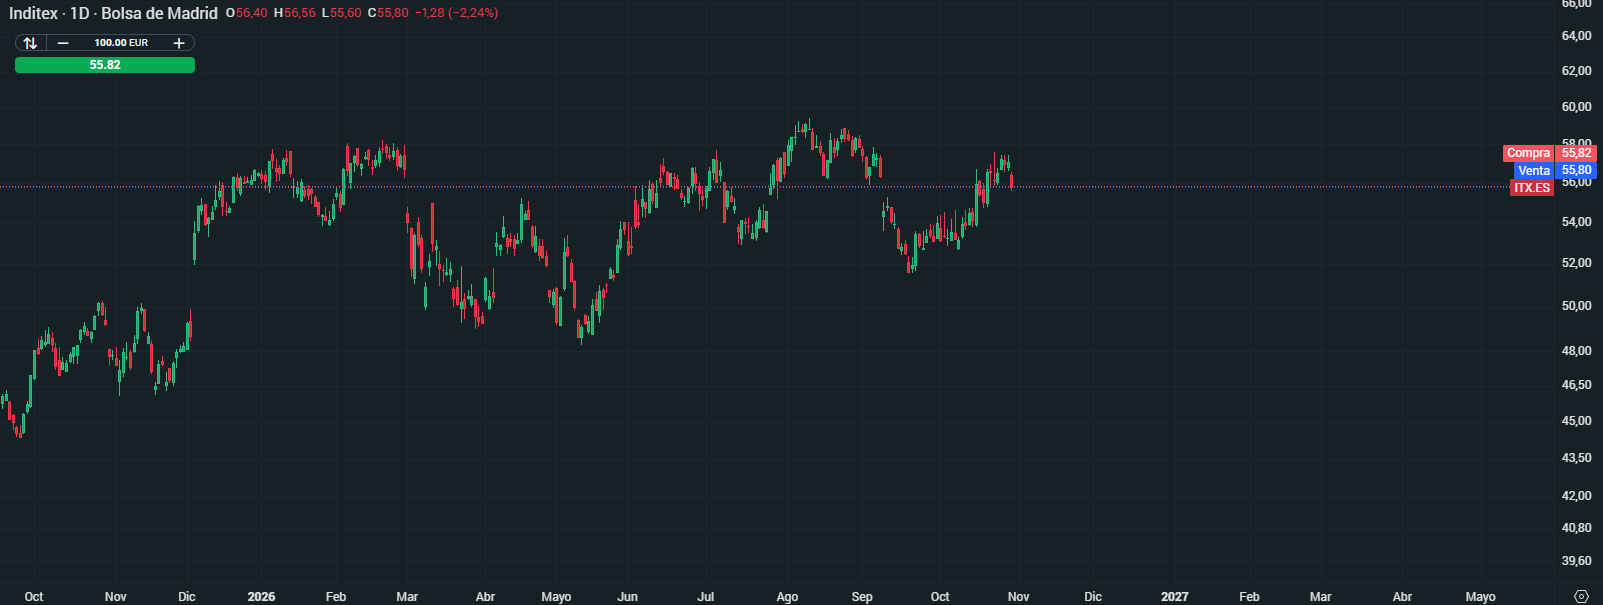Click the 43,50 price axis label

[1577, 458]
